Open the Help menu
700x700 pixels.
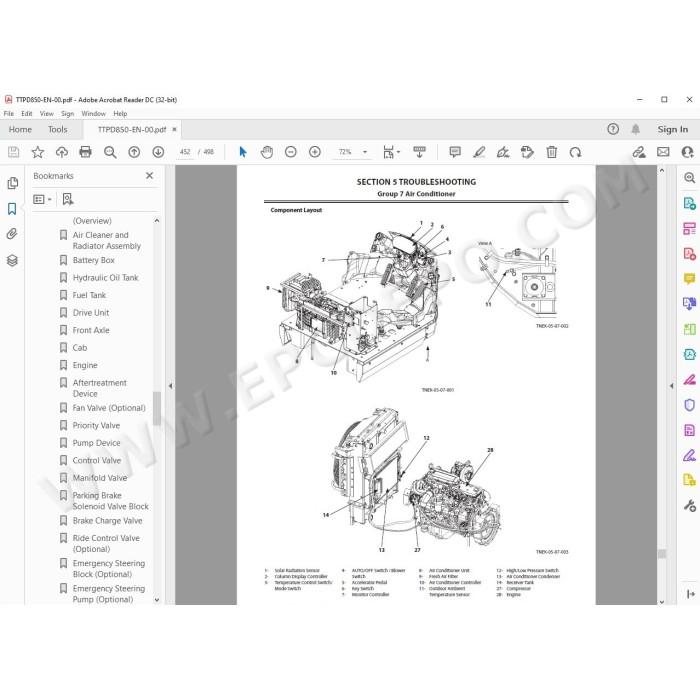tap(120, 114)
